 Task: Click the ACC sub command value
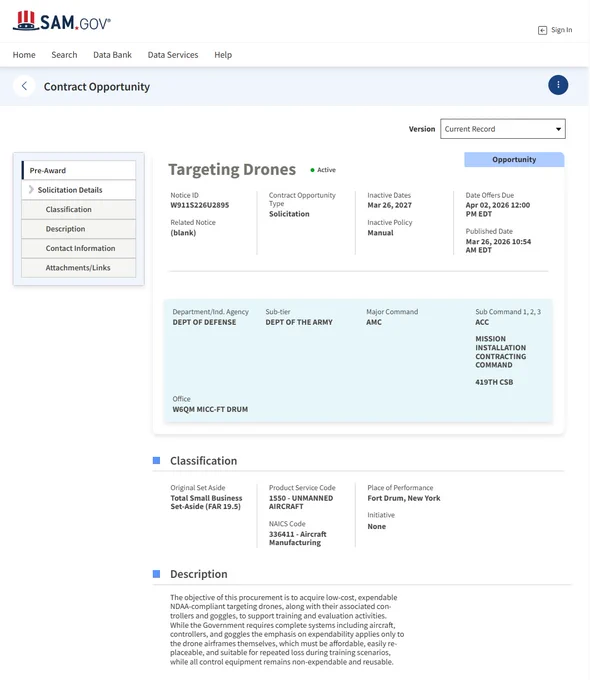[482, 322]
